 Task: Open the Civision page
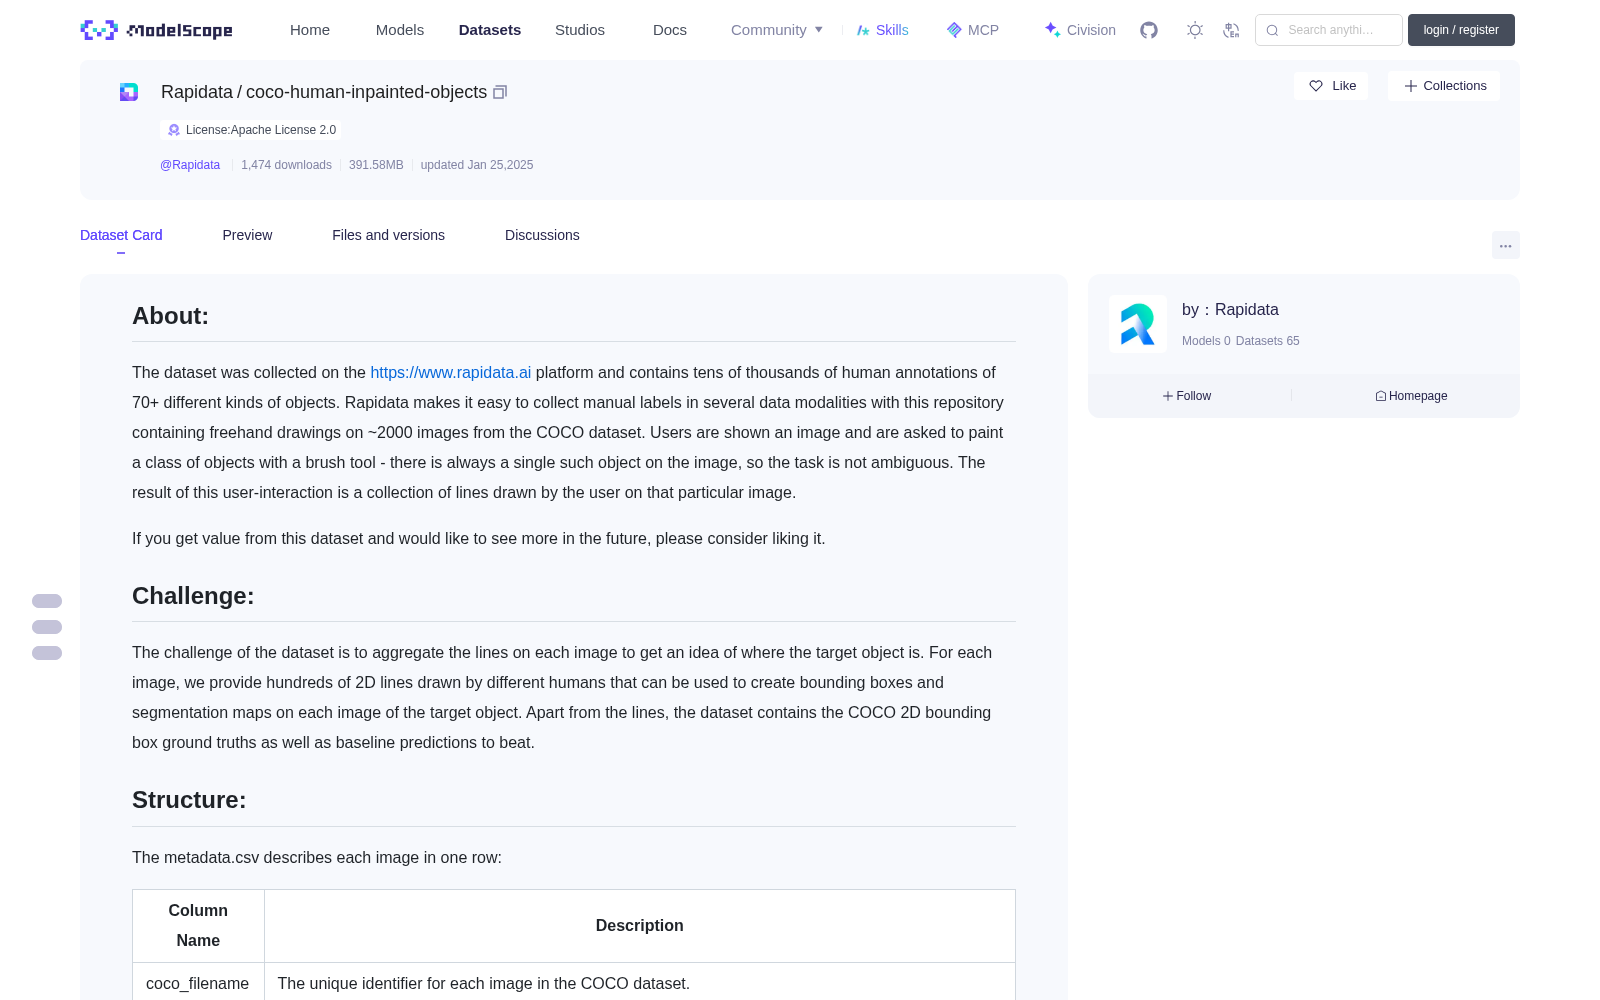1080,30
